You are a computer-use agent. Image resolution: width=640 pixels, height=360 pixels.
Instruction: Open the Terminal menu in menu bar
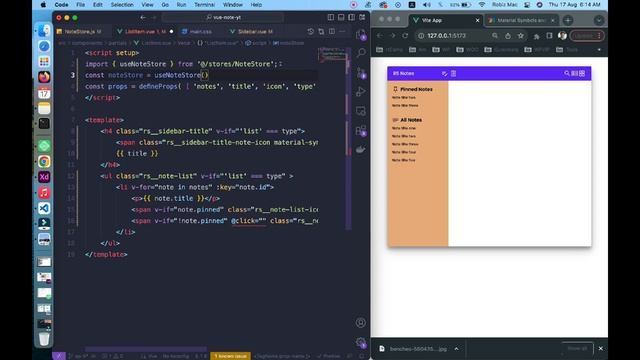(204, 5)
